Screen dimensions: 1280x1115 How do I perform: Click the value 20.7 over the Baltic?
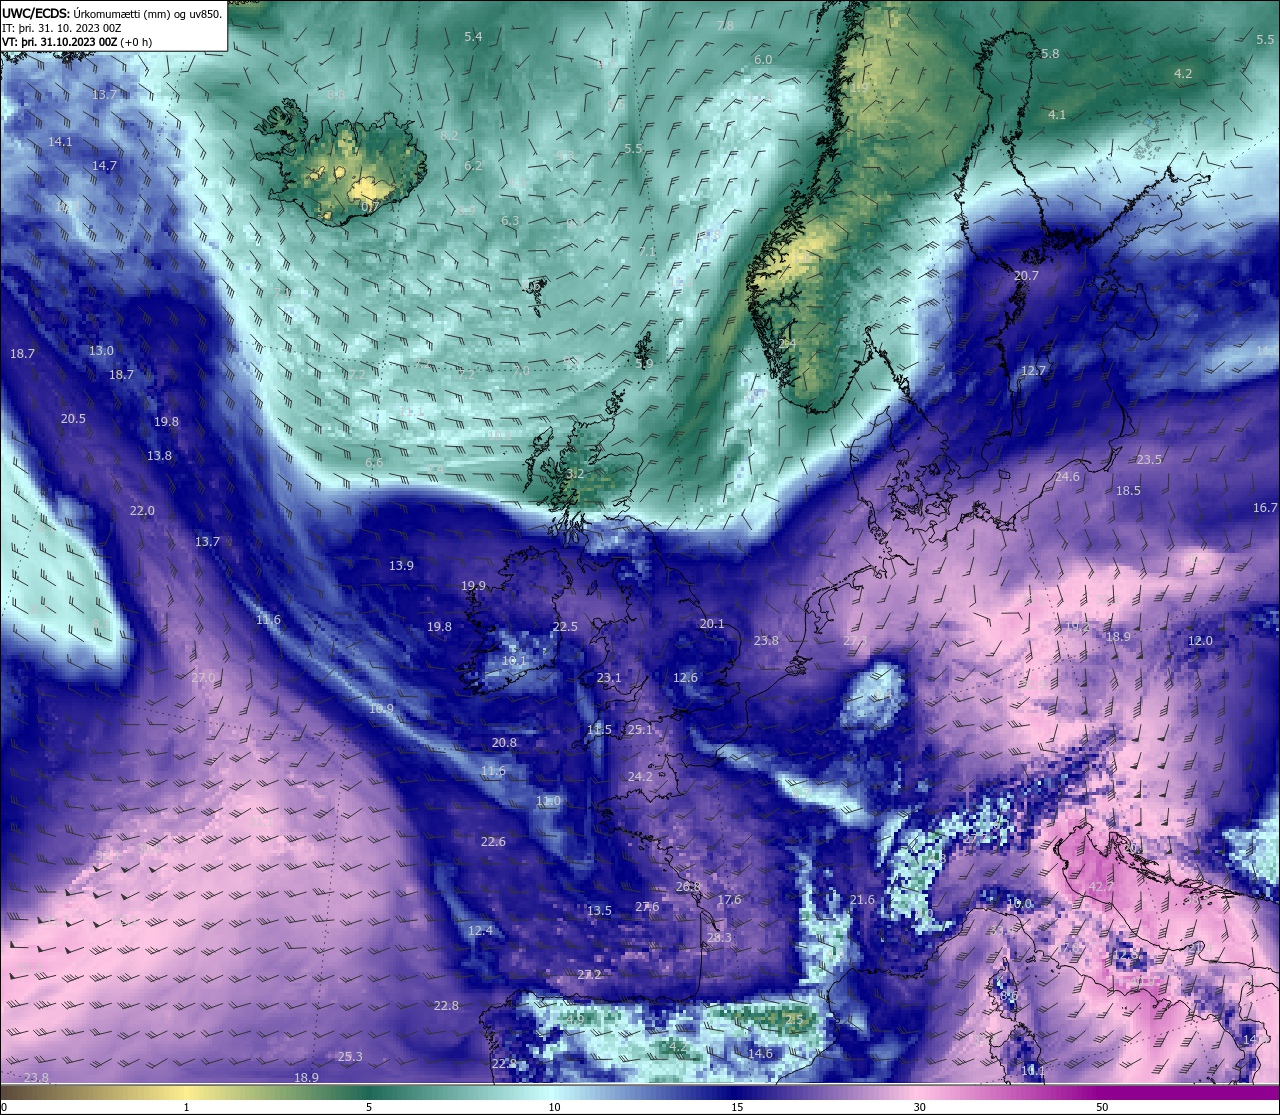1026,276
